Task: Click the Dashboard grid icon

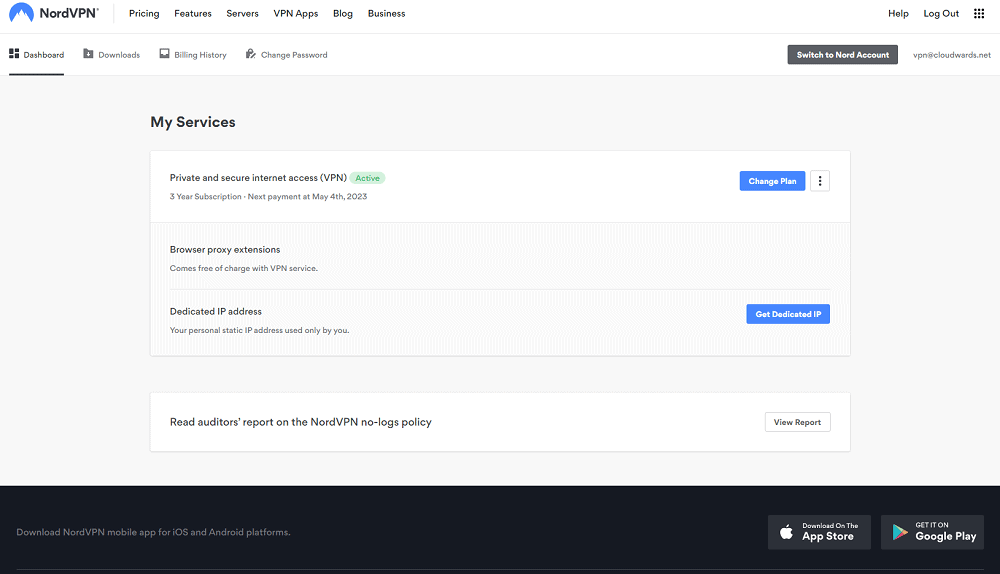Action: [14, 54]
